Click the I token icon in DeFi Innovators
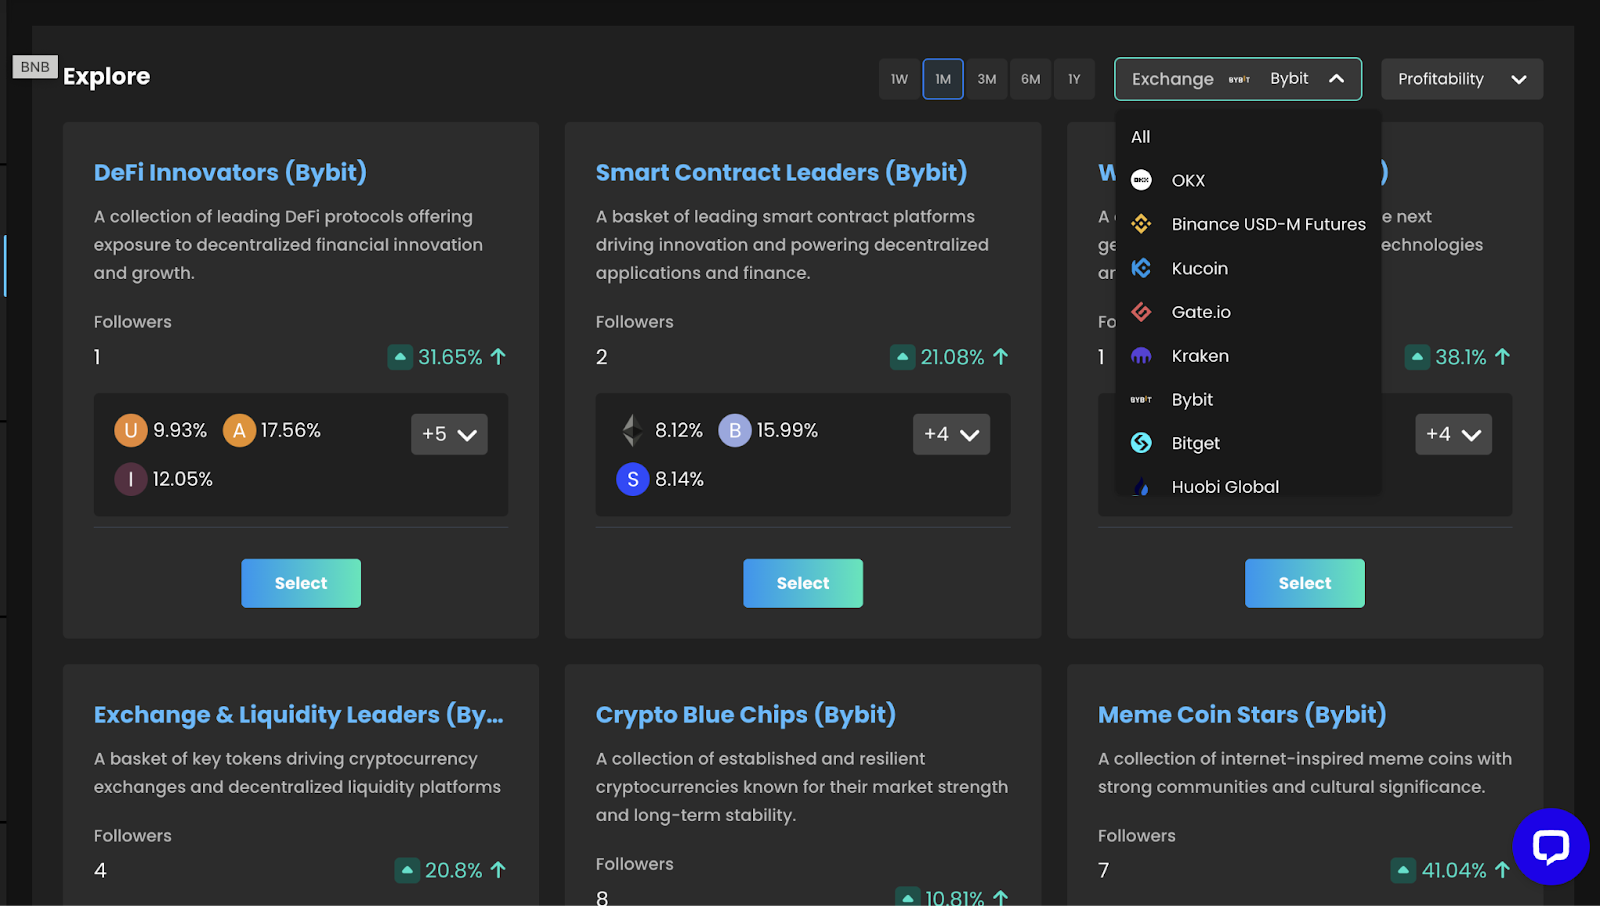1600x906 pixels. coord(131,480)
